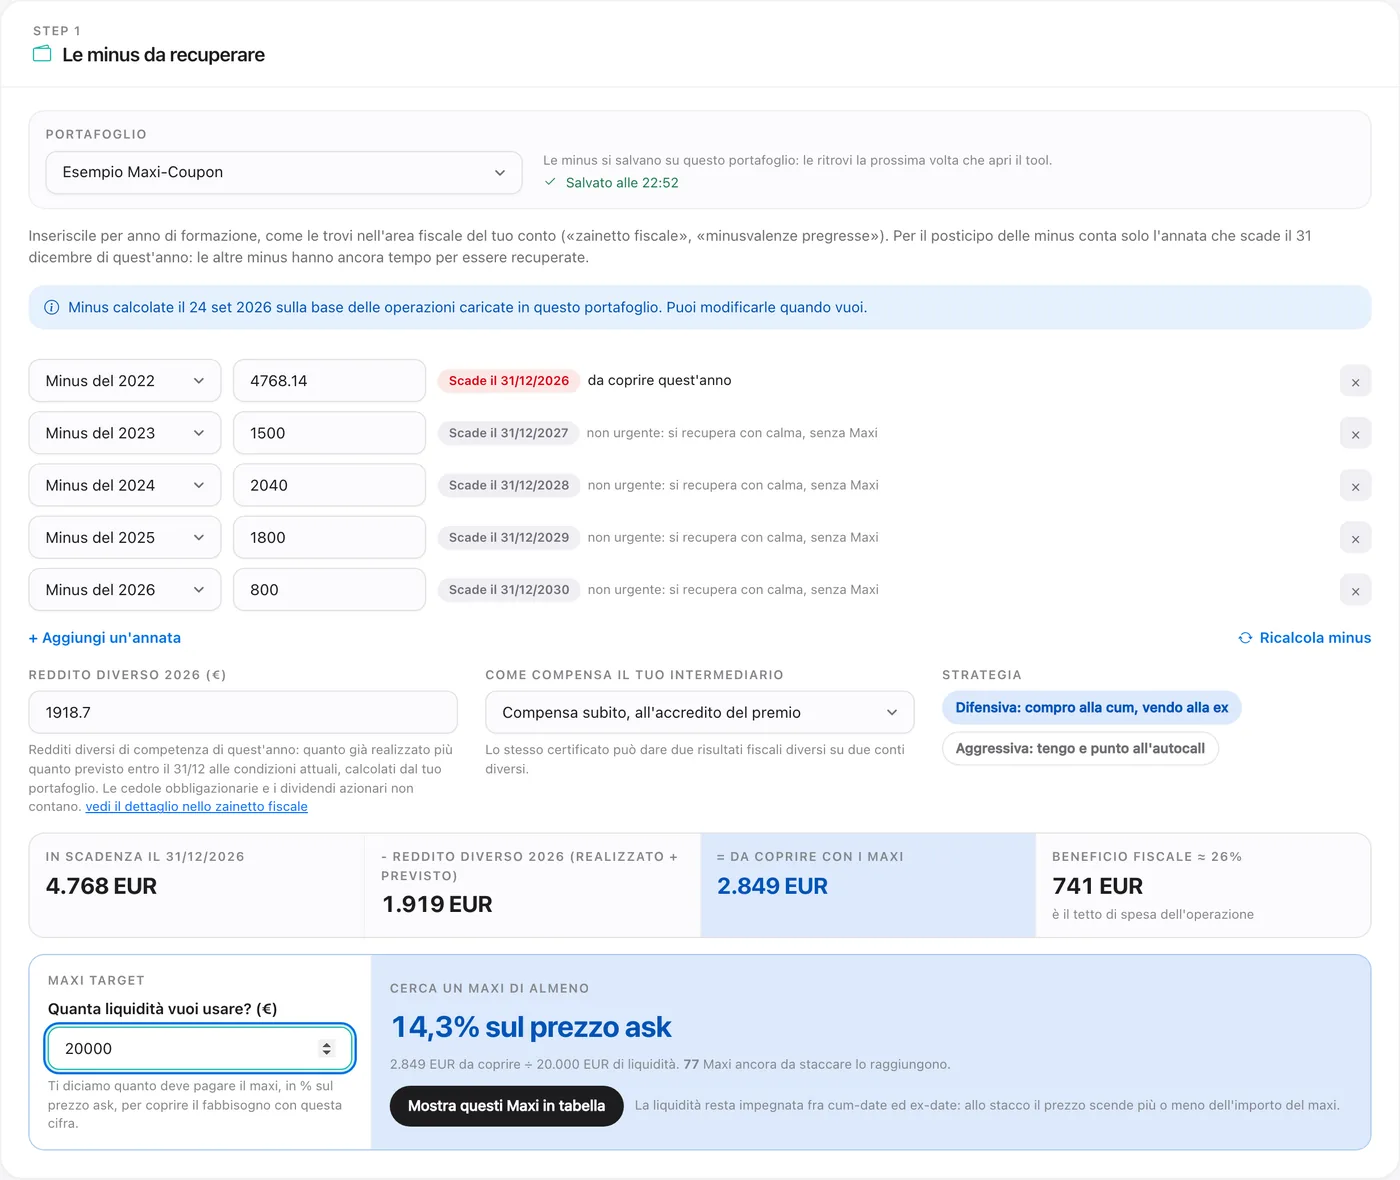Viewport: 1400px width, 1180px height.
Task: Remove the Minus del 2025 row
Action: coord(1355,538)
